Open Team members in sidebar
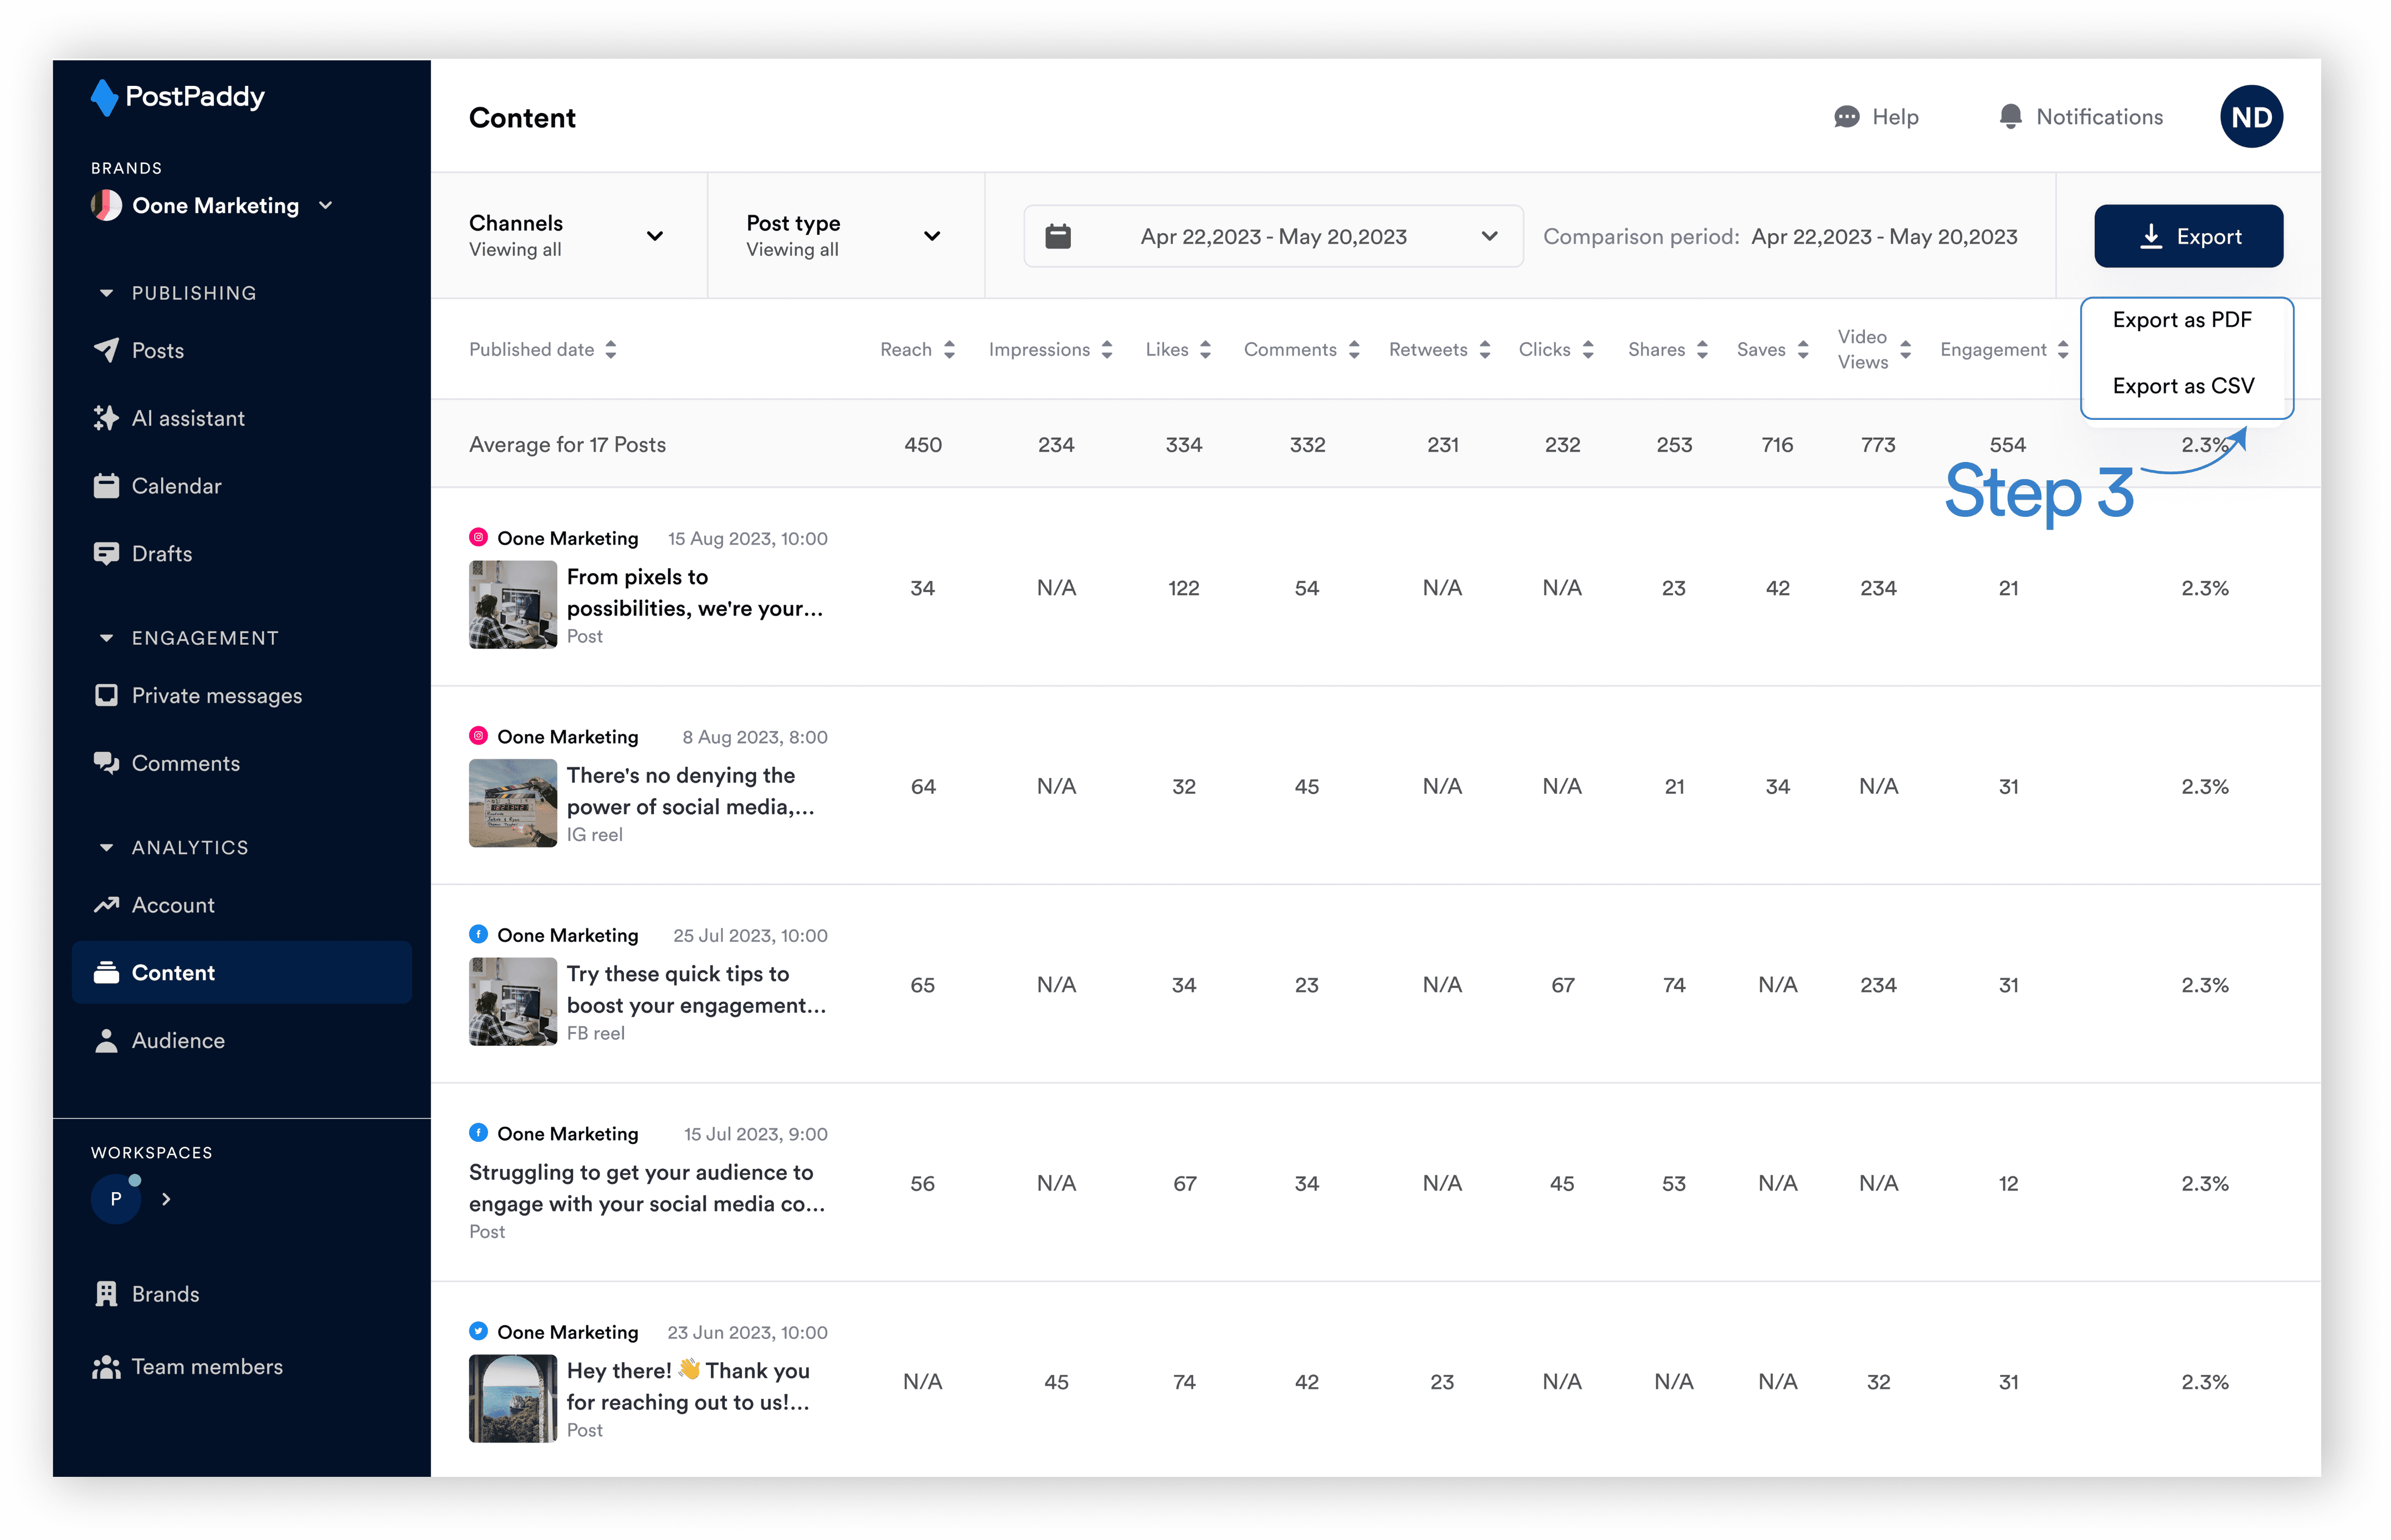Image resolution: width=2391 pixels, height=1540 pixels. click(206, 1367)
